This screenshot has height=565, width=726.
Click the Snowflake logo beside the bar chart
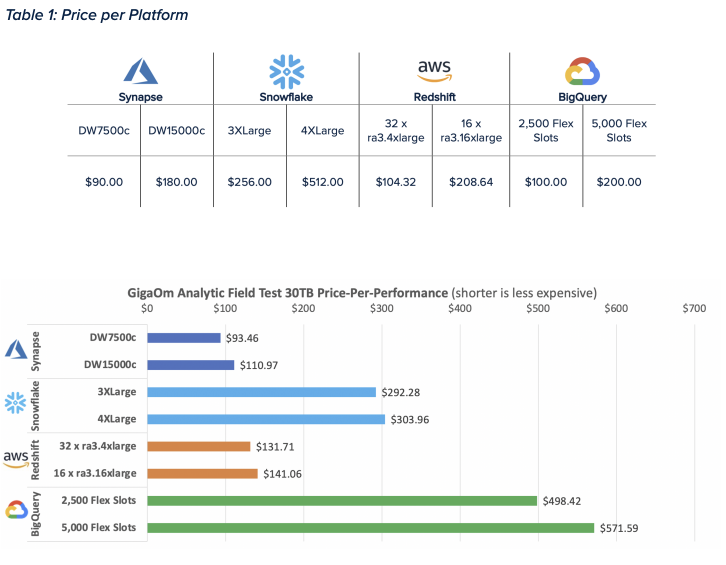[x=15, y=403]
